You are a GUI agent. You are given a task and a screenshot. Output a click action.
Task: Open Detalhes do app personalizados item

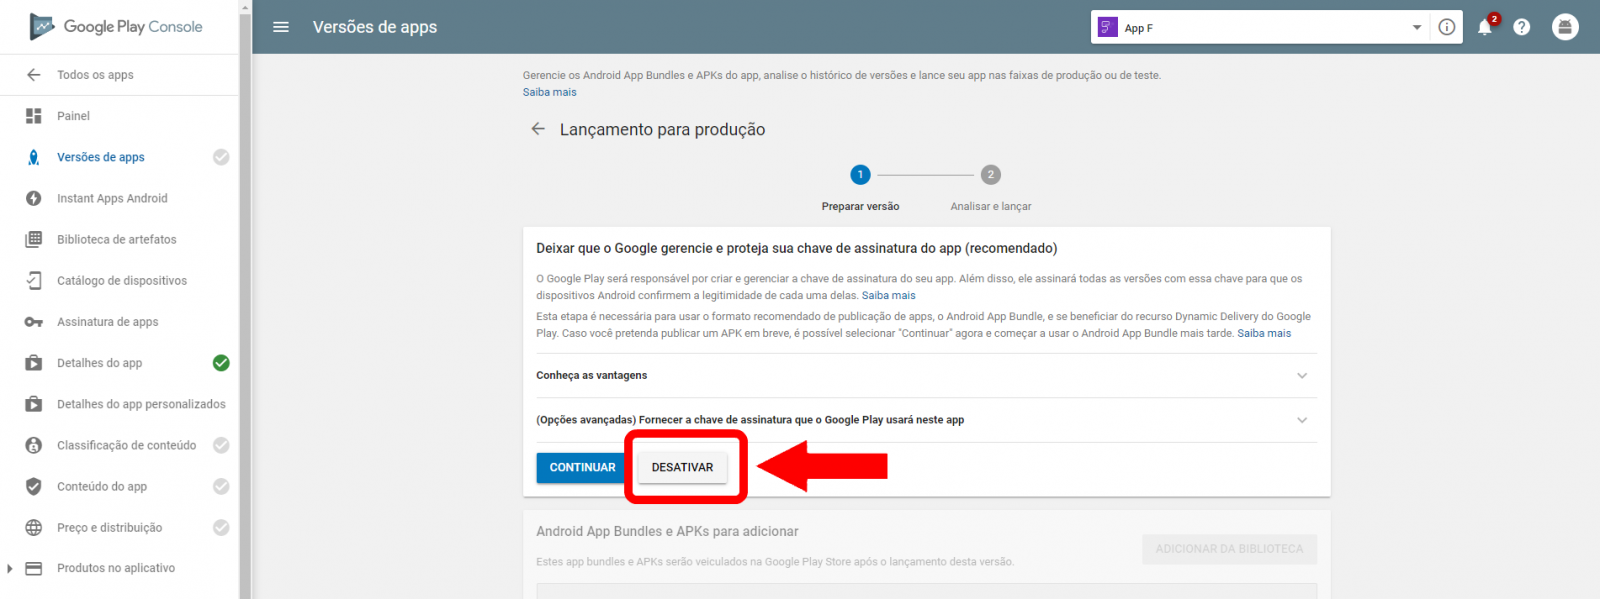(141, 404)
